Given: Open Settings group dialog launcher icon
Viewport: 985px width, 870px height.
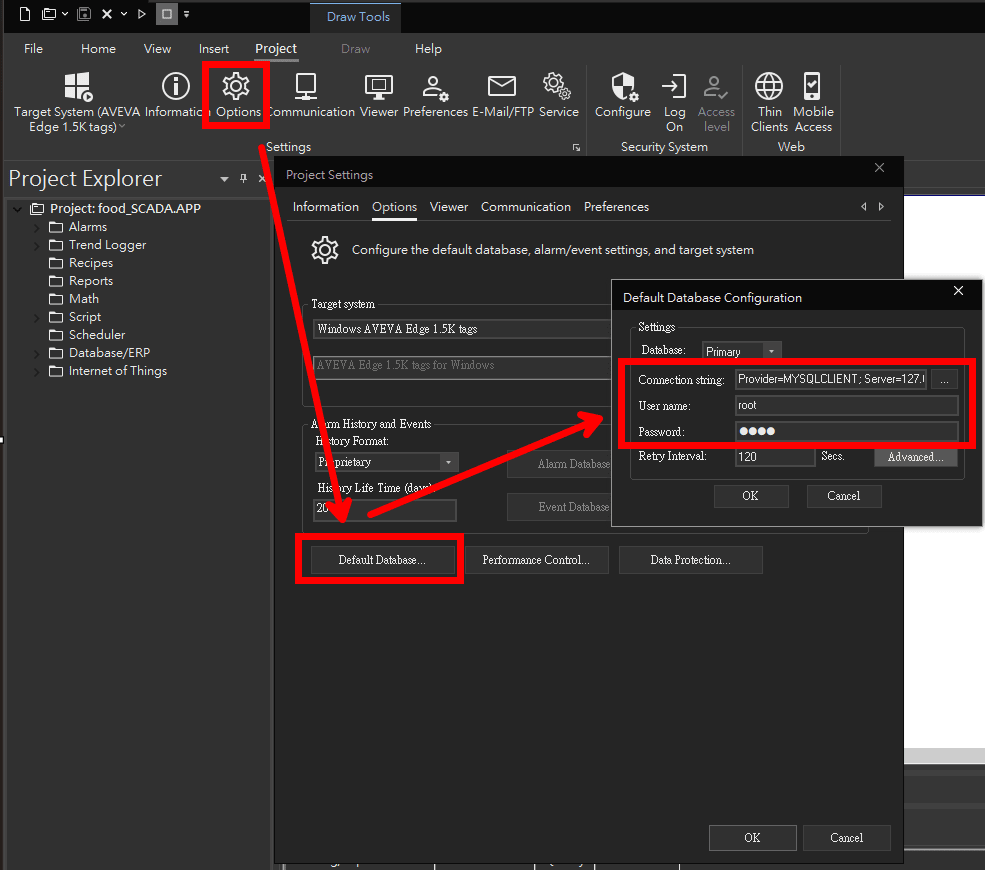Looking at the screenshot, I should pos(576,148).
